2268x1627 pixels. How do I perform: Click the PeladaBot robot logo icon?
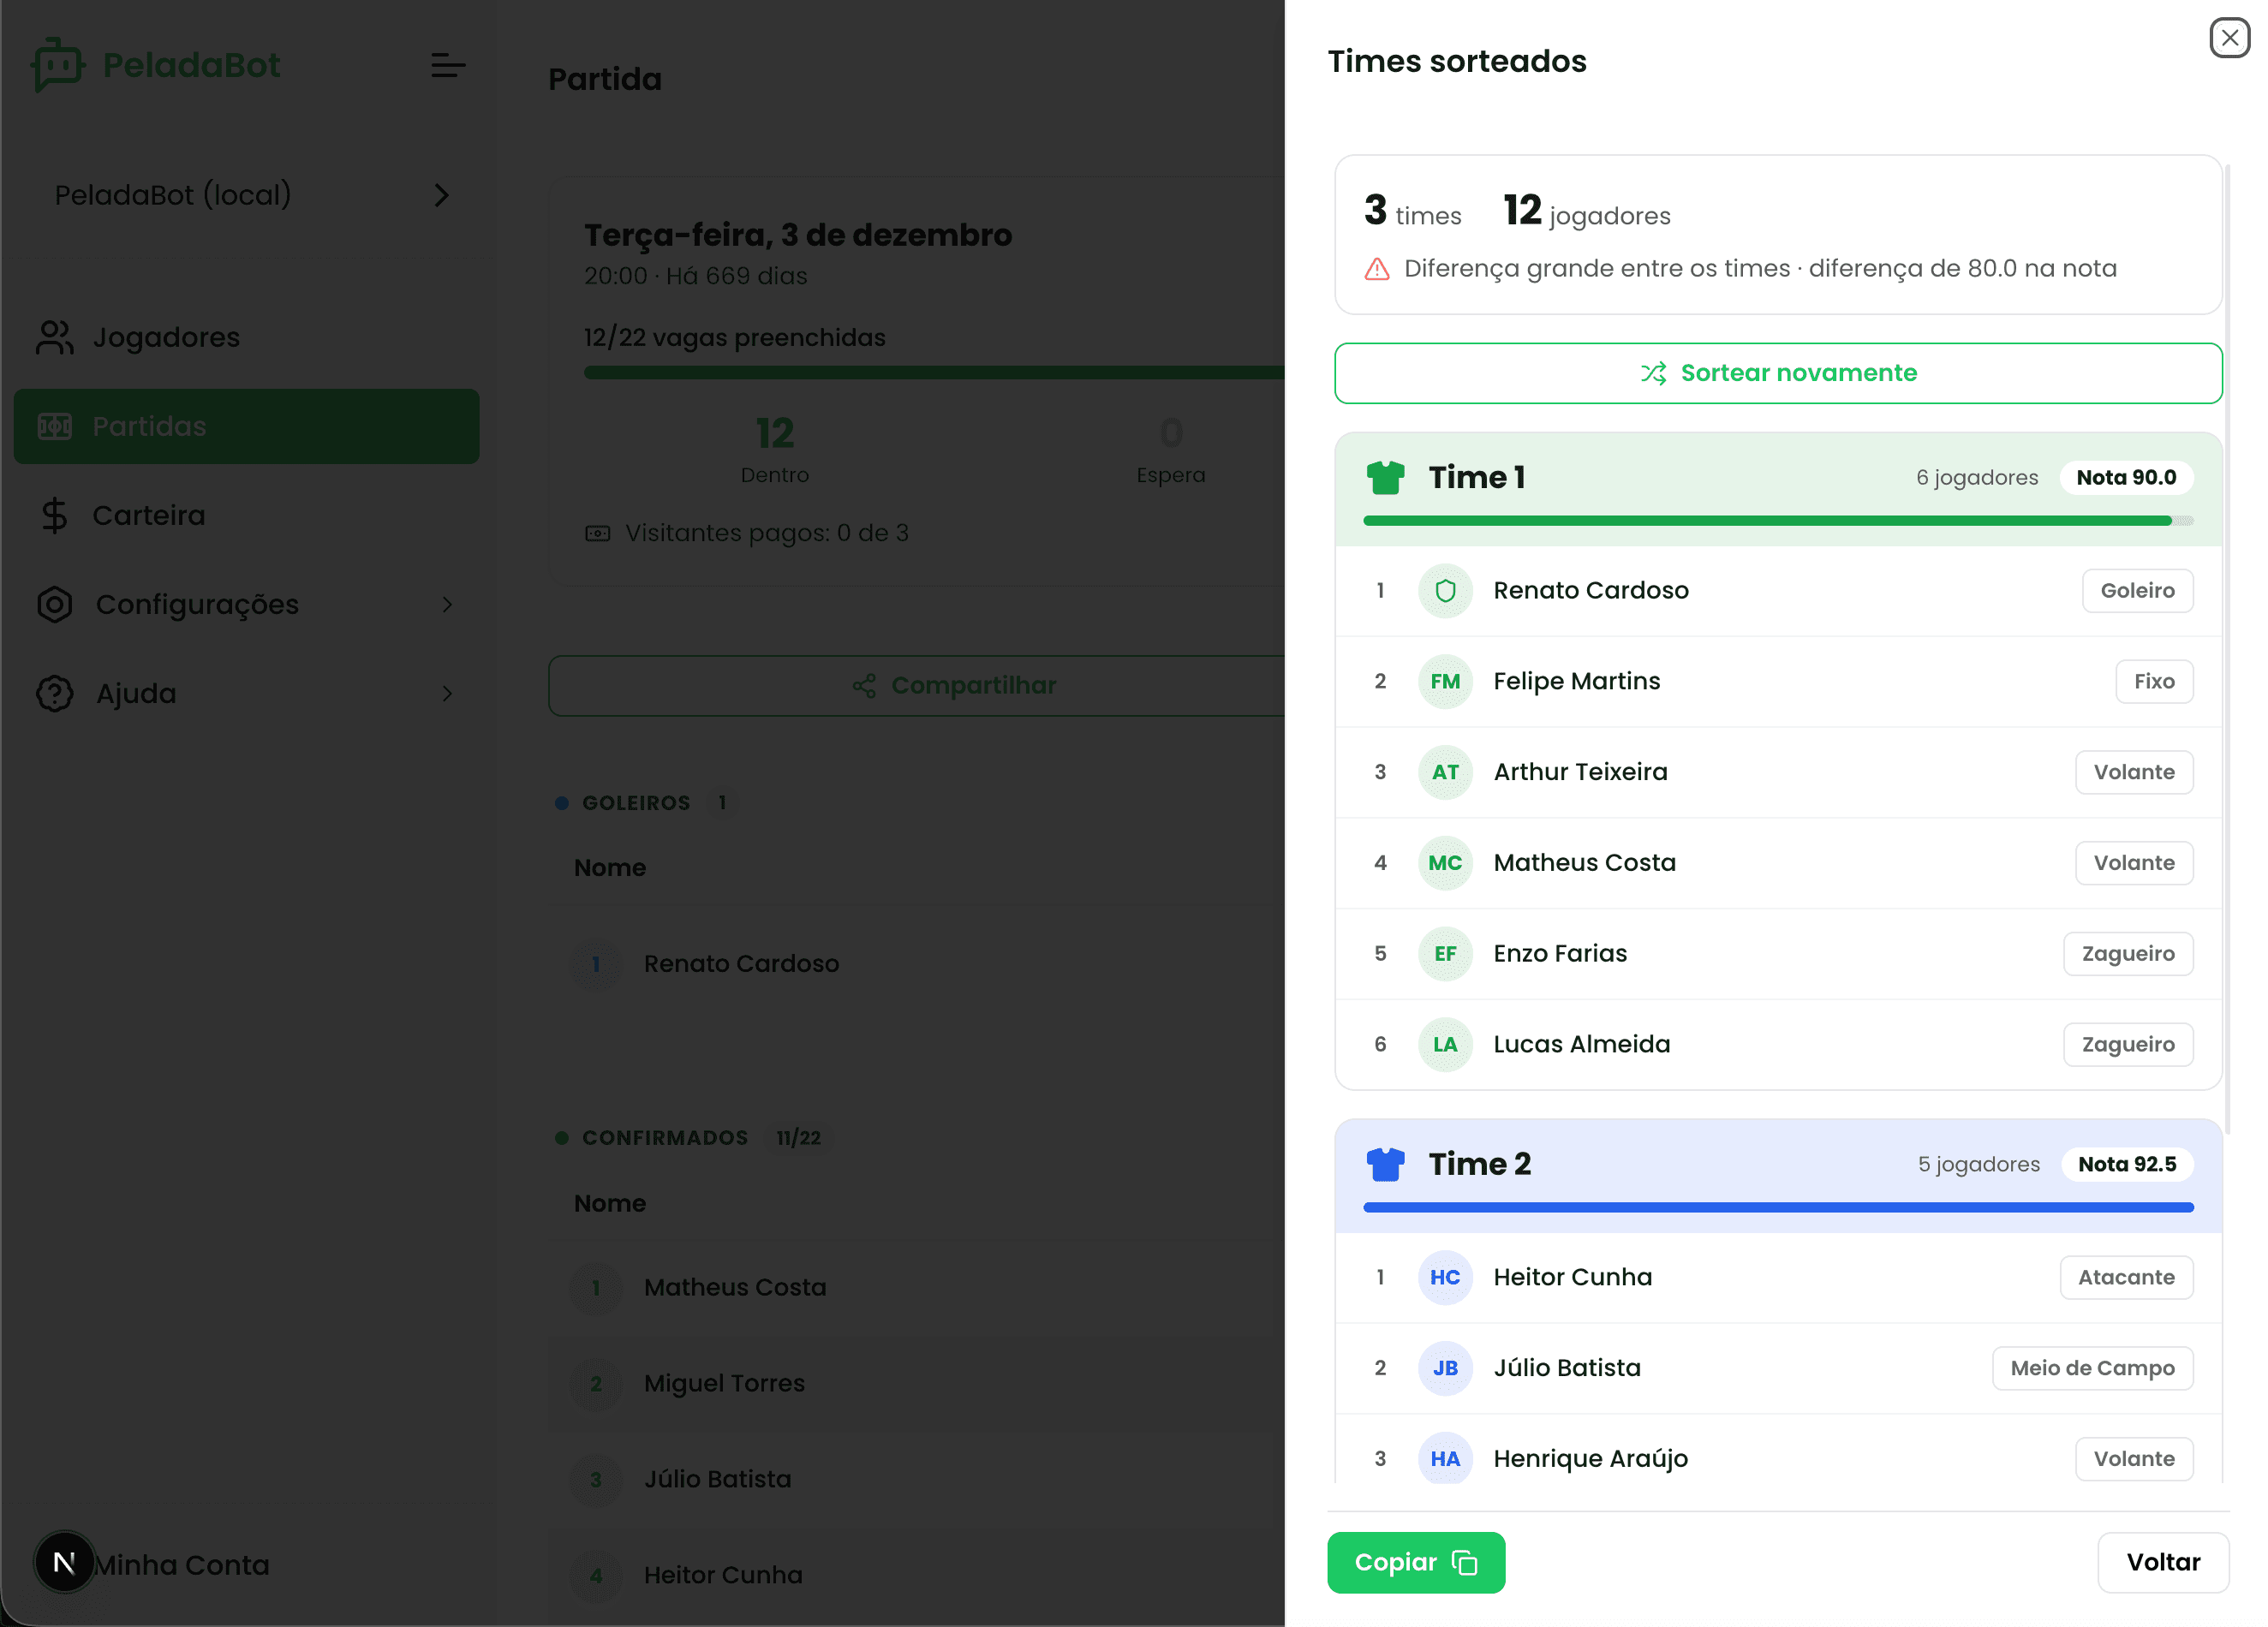pos(57,65)
